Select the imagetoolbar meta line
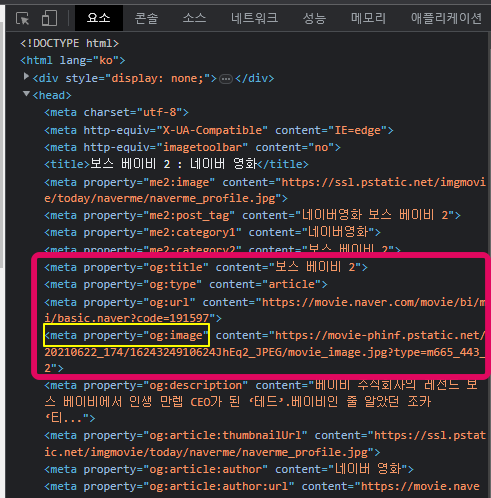The width and height of the screenshot is (491, 498). click(x=192, y=147)
